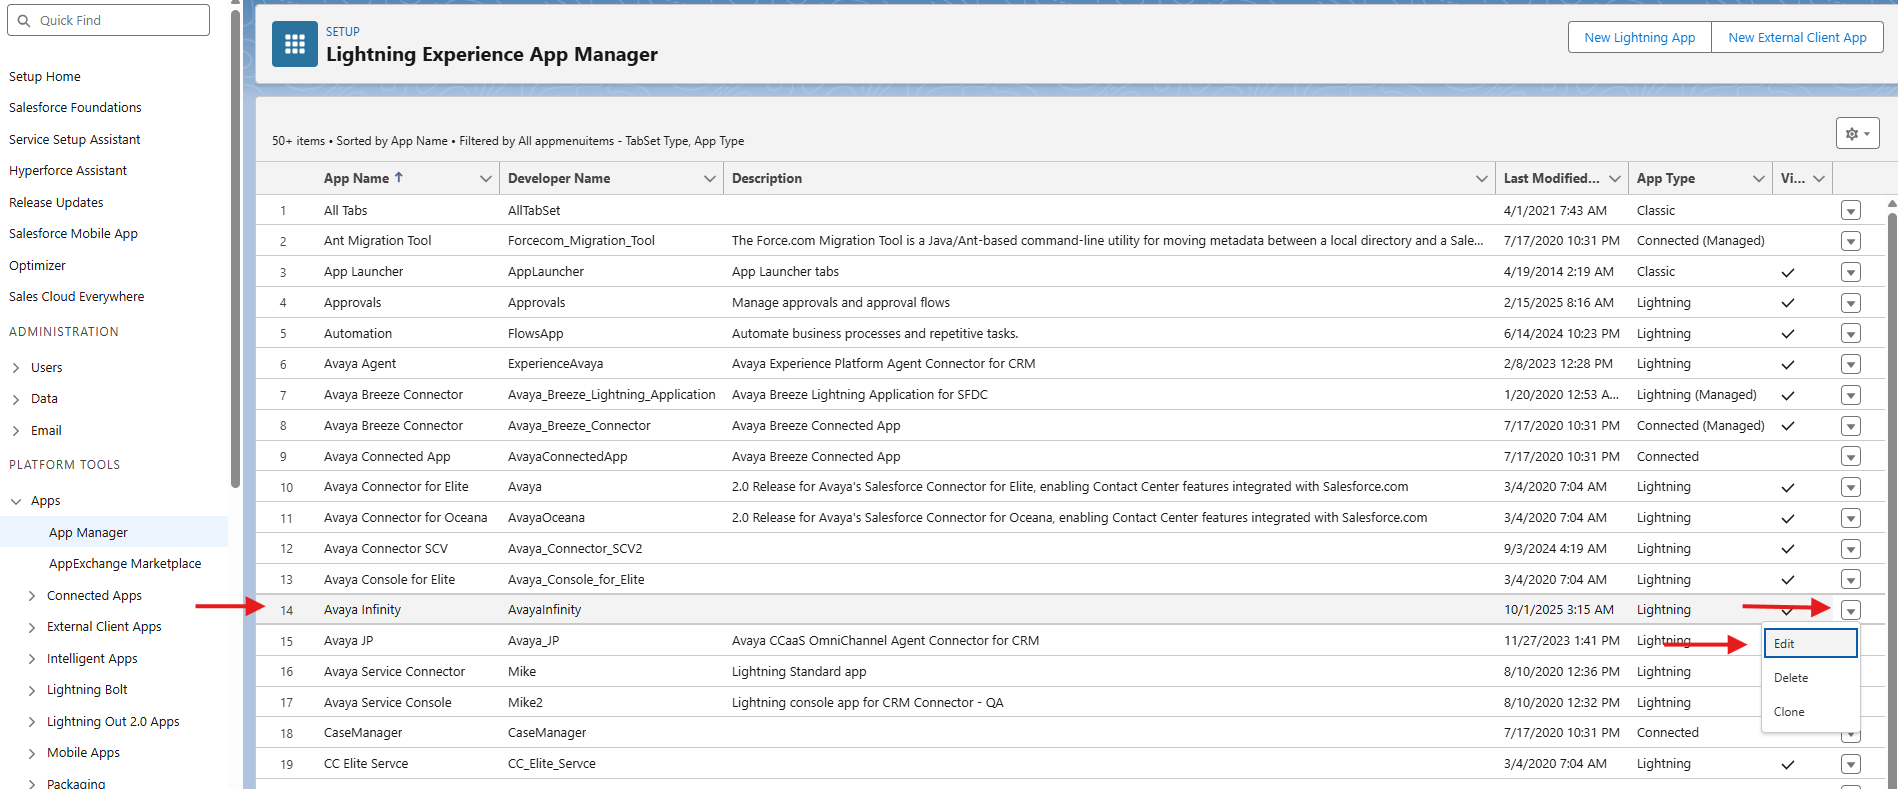Click the App Manager setup grid icon
This screenshot has width=1898, height=789.
295,44
